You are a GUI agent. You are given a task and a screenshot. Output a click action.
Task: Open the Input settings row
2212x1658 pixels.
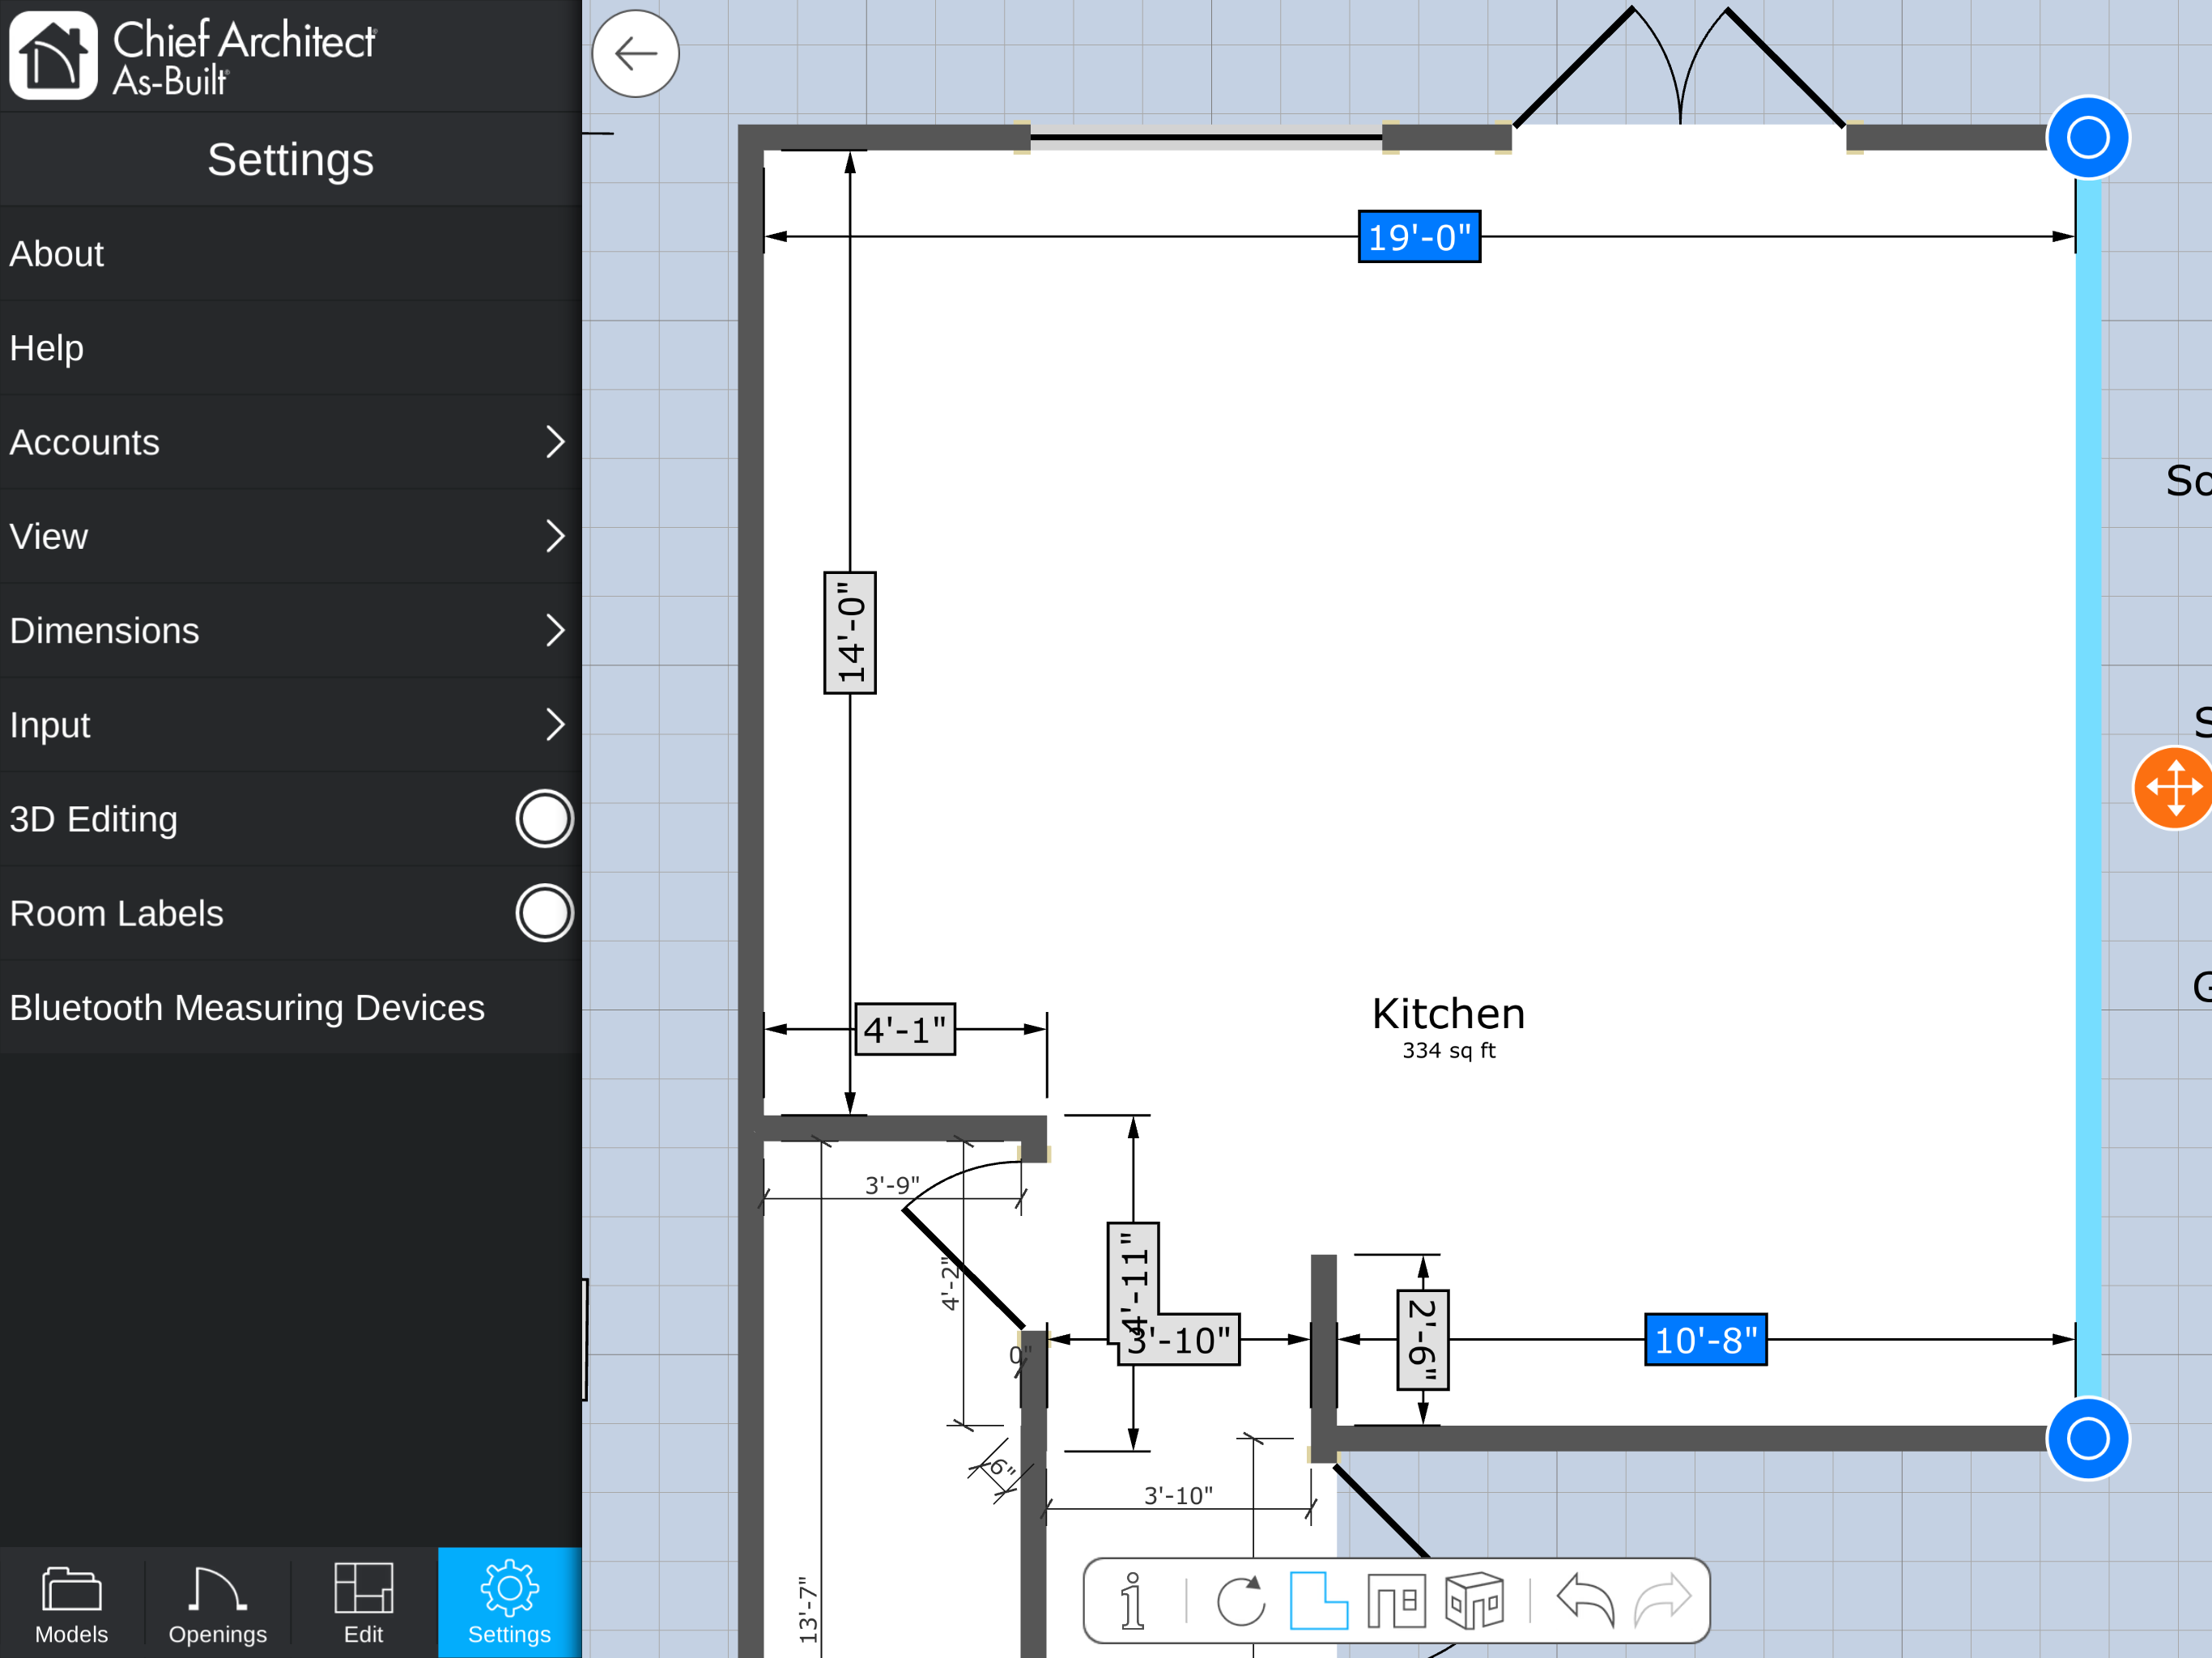click(291, 724)
